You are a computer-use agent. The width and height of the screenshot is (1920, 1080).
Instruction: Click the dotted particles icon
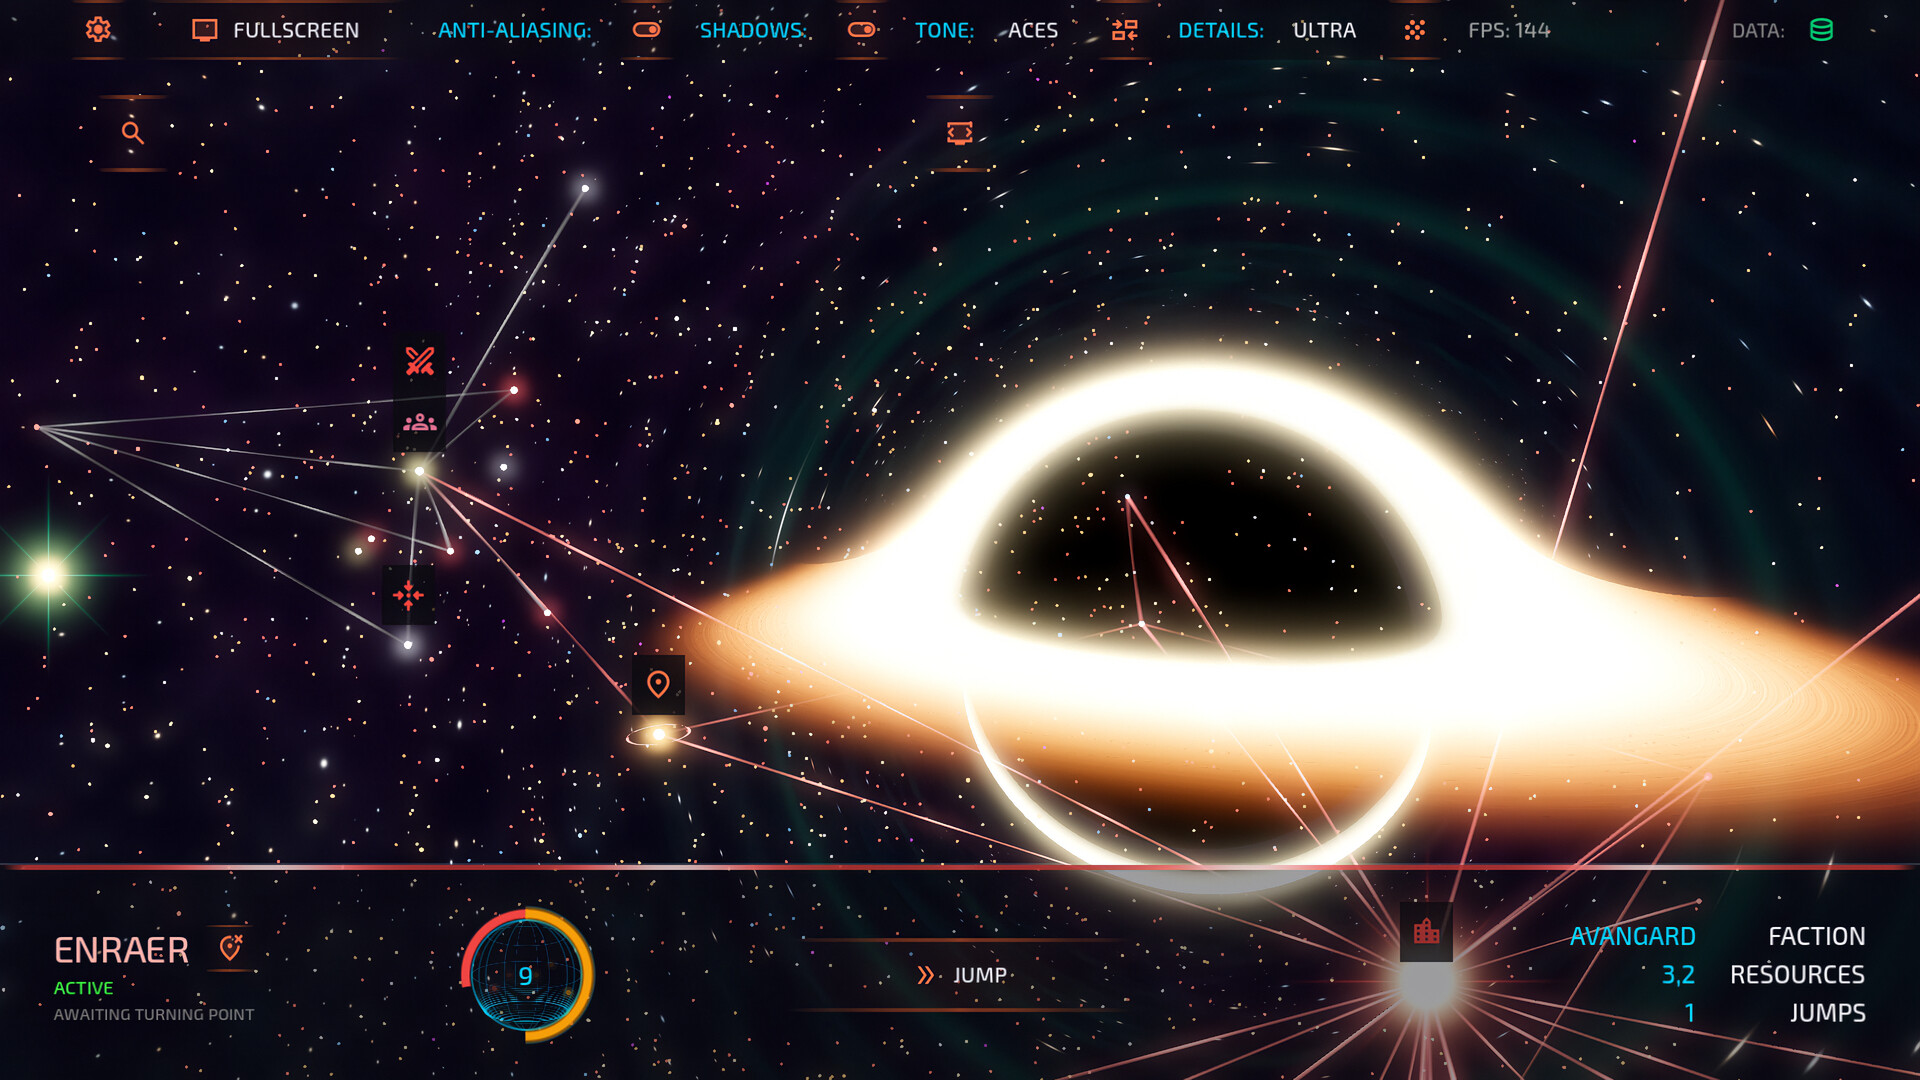(1414, 30)
